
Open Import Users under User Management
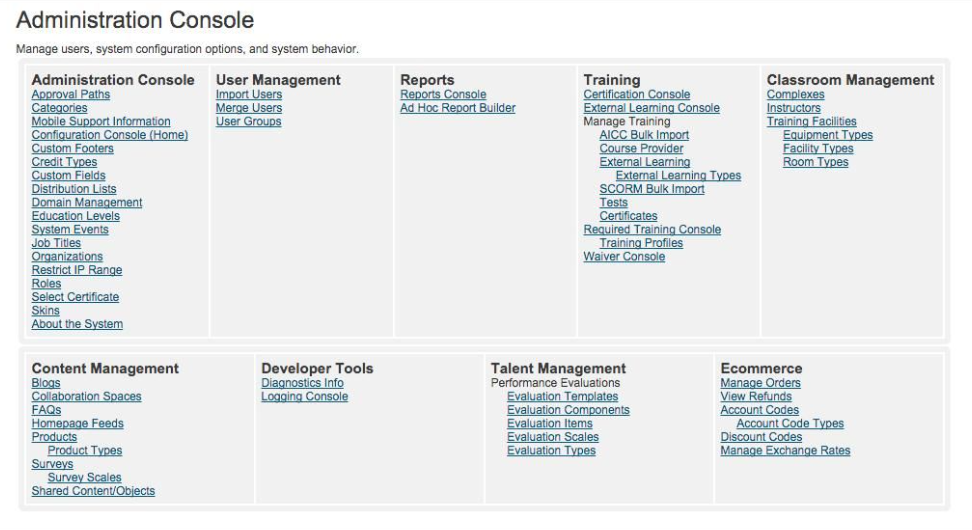[x=249, y=95]
